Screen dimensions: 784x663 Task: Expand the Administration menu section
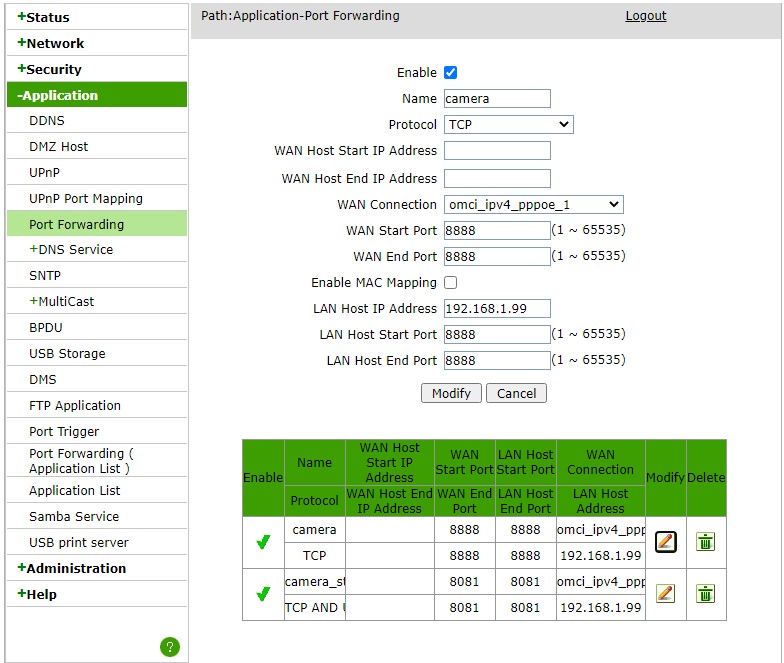[97, 568]
